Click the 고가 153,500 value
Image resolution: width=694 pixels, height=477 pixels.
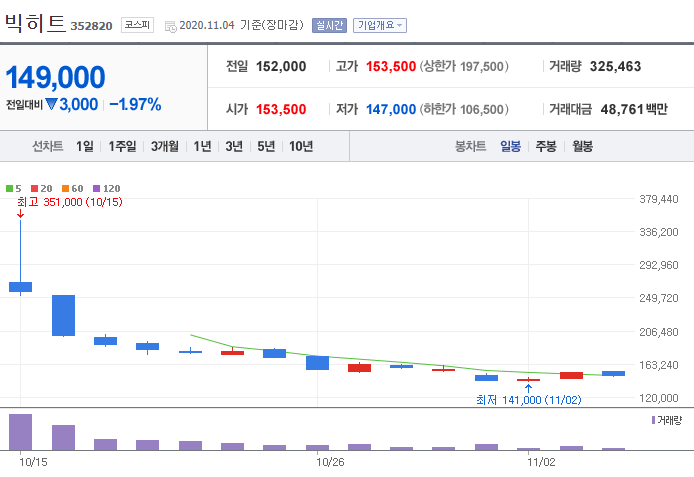pos(391,66)
